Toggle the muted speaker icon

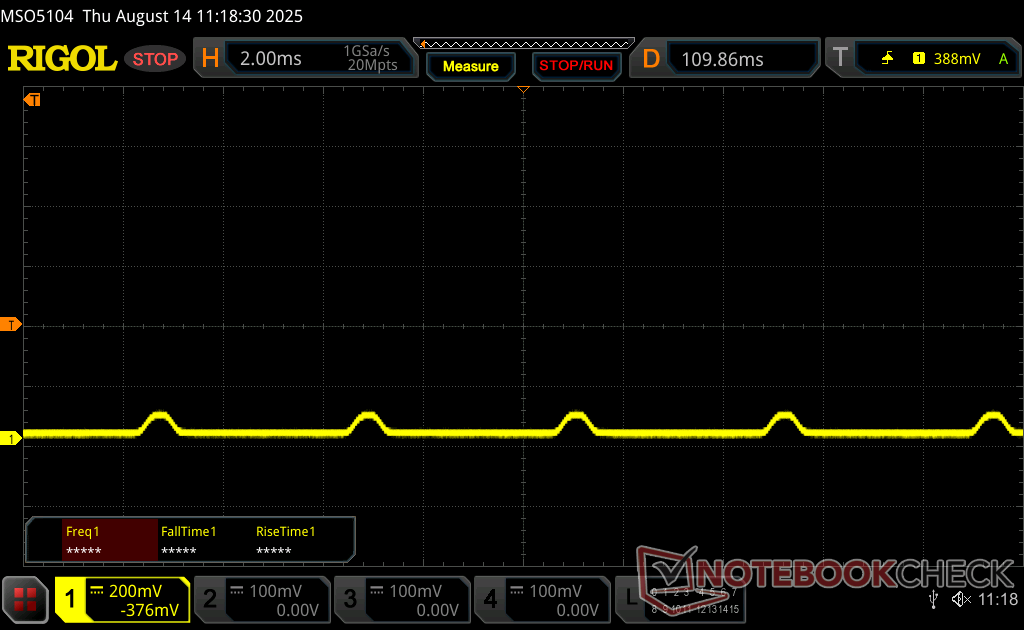(x=961, y=599)
